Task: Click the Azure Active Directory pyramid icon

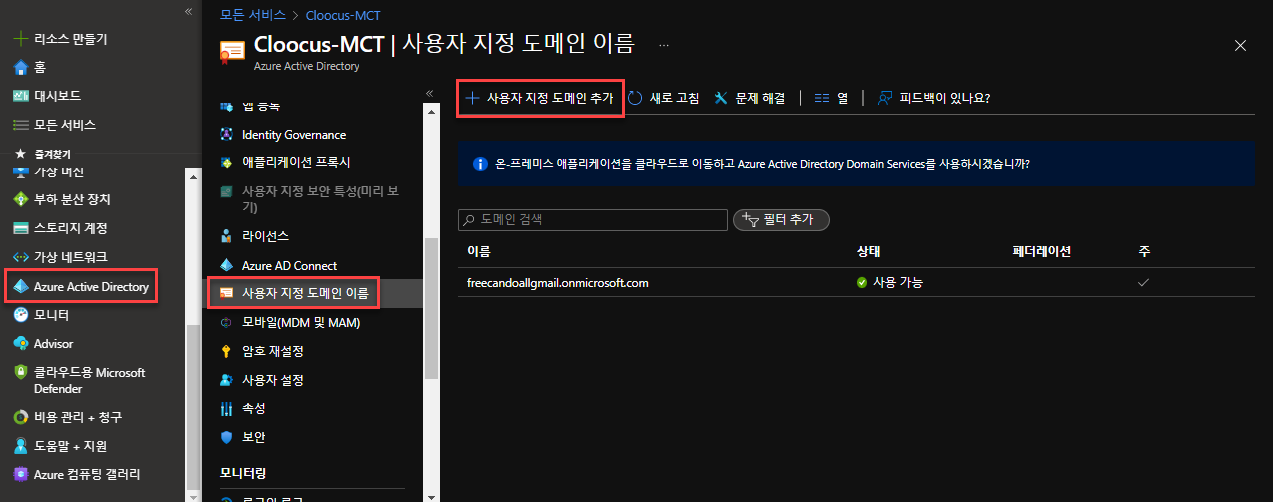Action: 21,286
